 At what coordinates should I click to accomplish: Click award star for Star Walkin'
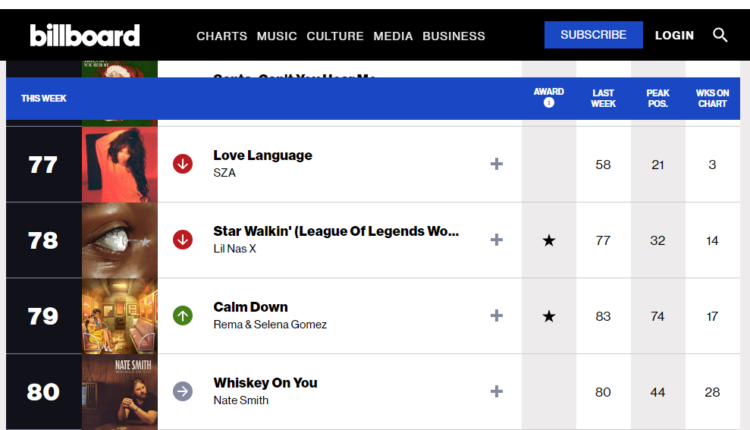[548, 240]
